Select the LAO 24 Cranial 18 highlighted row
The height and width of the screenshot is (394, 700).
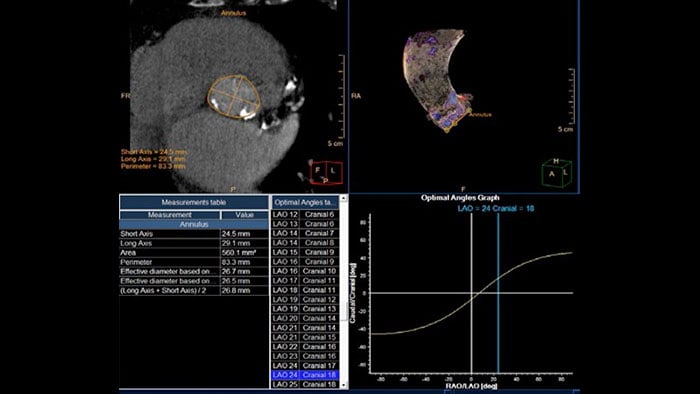[305, 375]
